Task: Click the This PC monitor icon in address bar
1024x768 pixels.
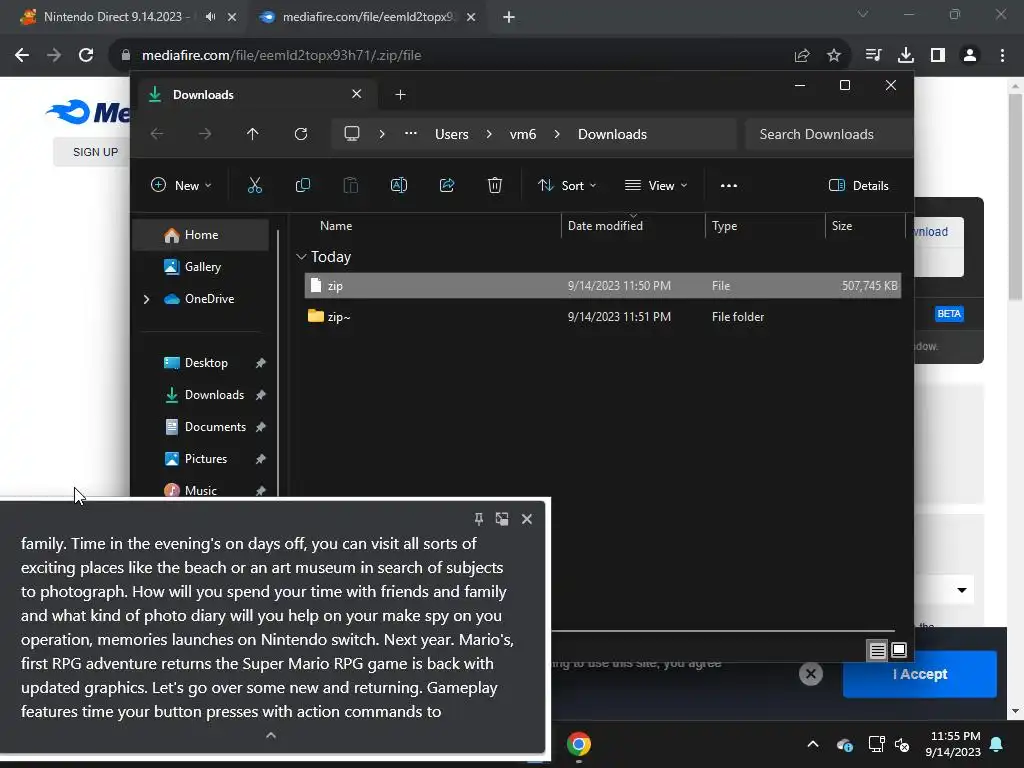Action: [352, 134]
